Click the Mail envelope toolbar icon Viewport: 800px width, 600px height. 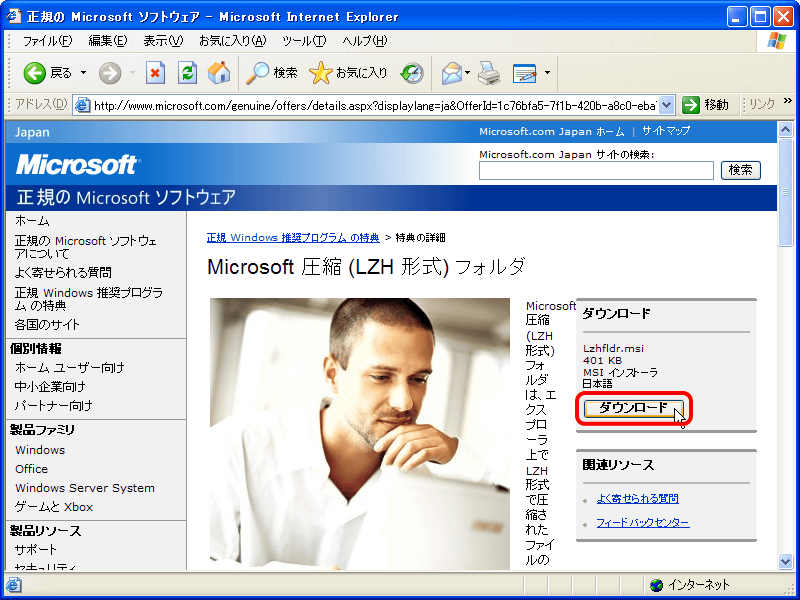point(452,73)
